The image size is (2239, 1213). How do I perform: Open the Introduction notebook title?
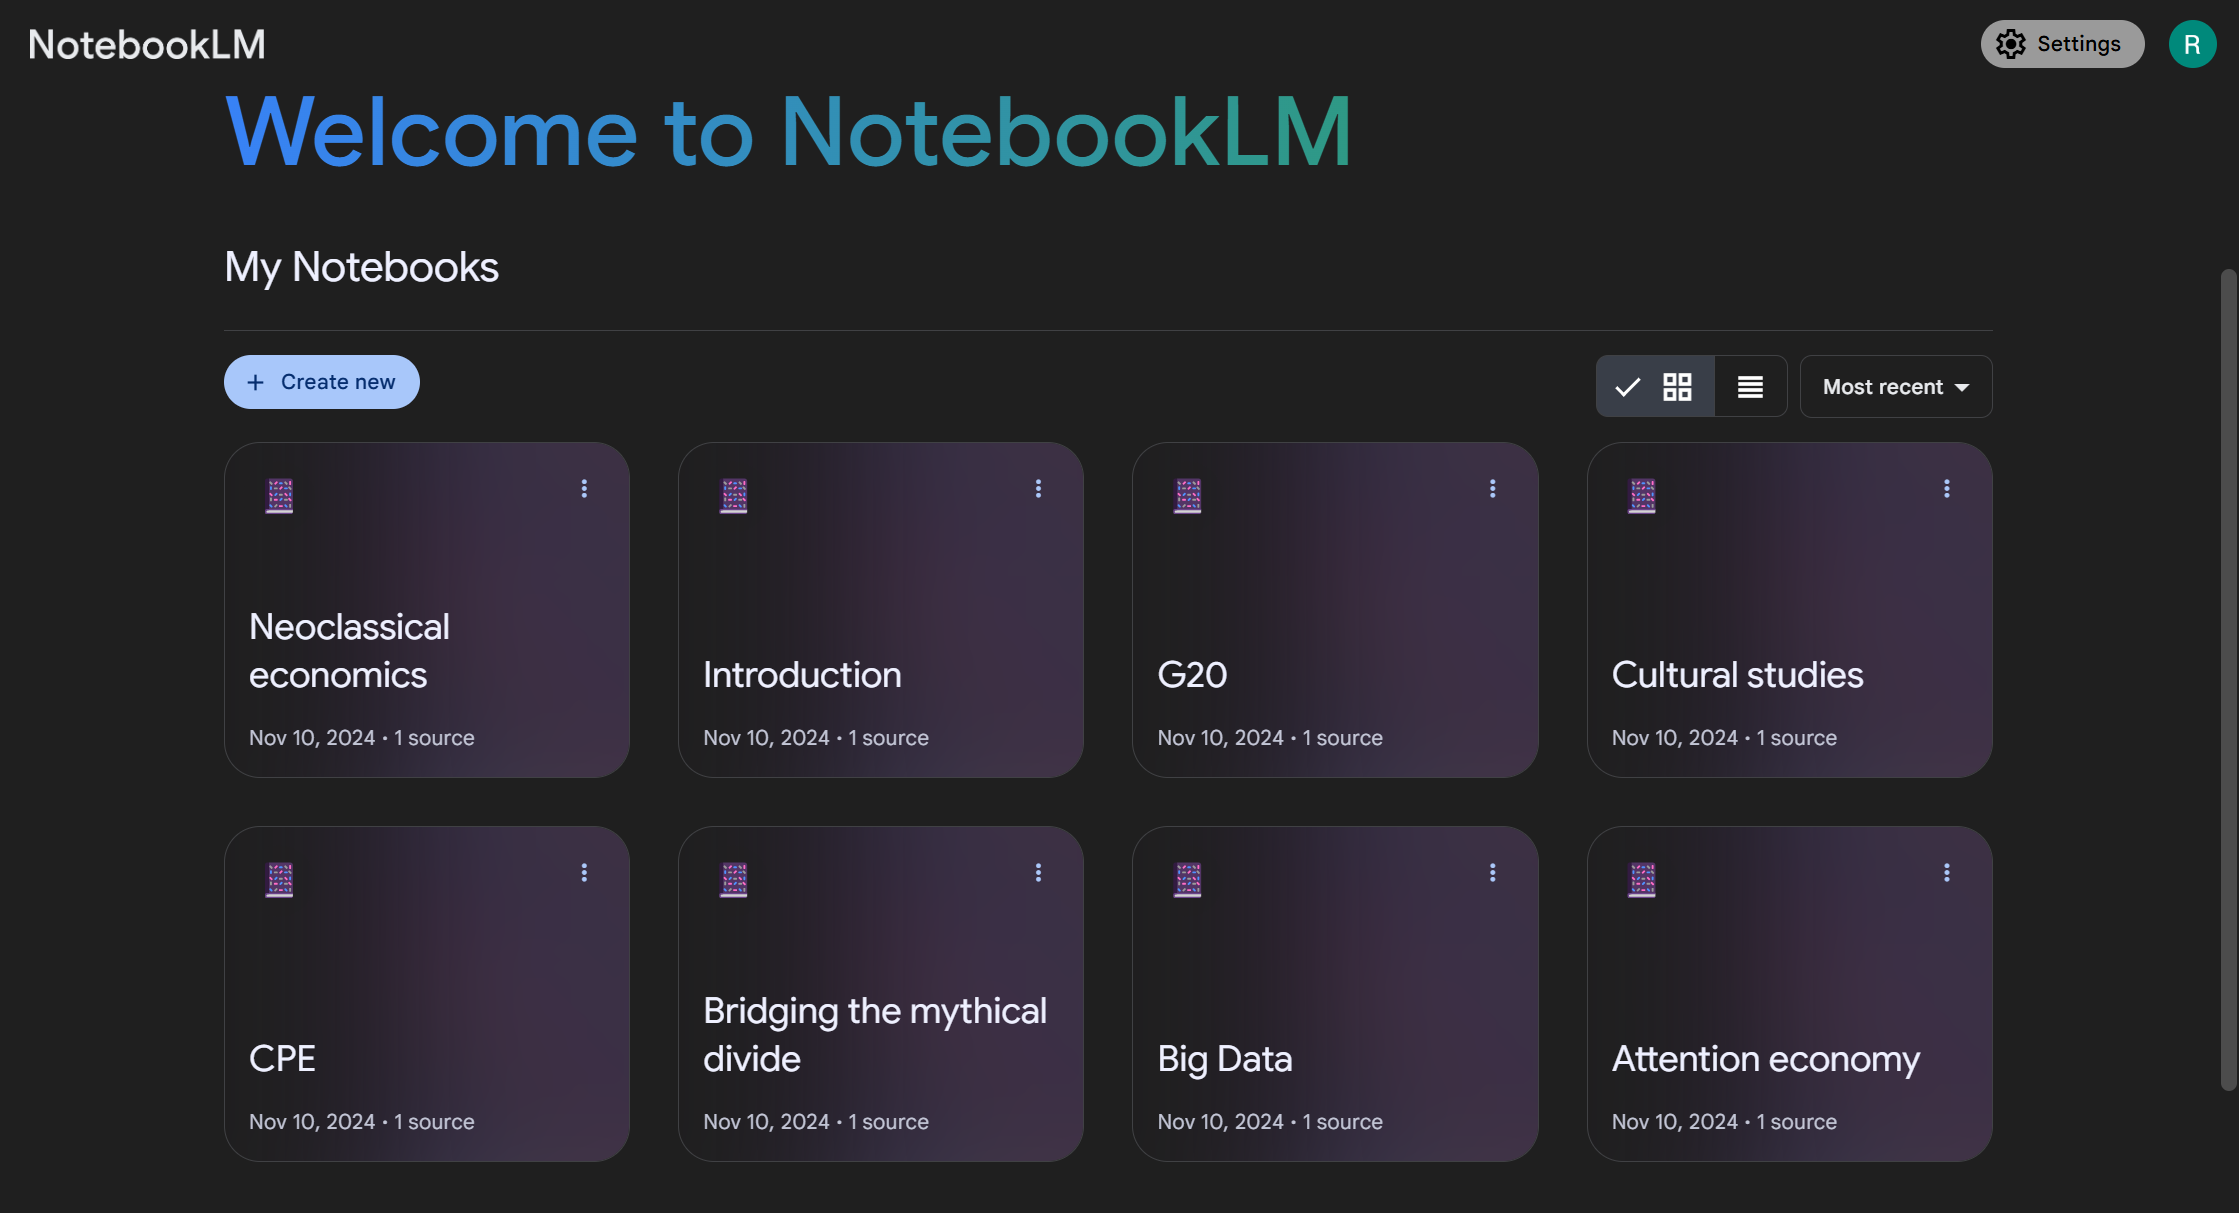802,675
